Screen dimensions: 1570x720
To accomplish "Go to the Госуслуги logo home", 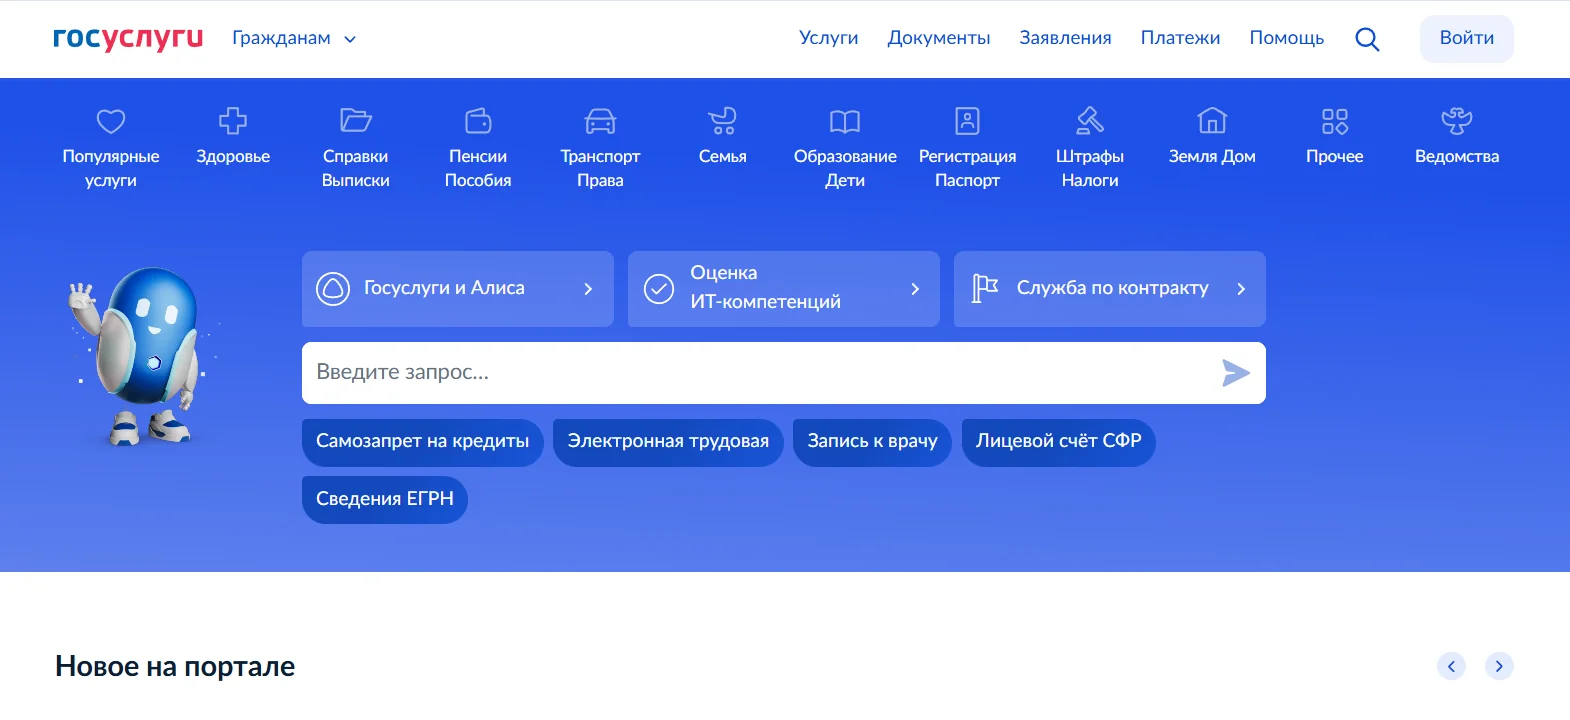I will [128, 38].
